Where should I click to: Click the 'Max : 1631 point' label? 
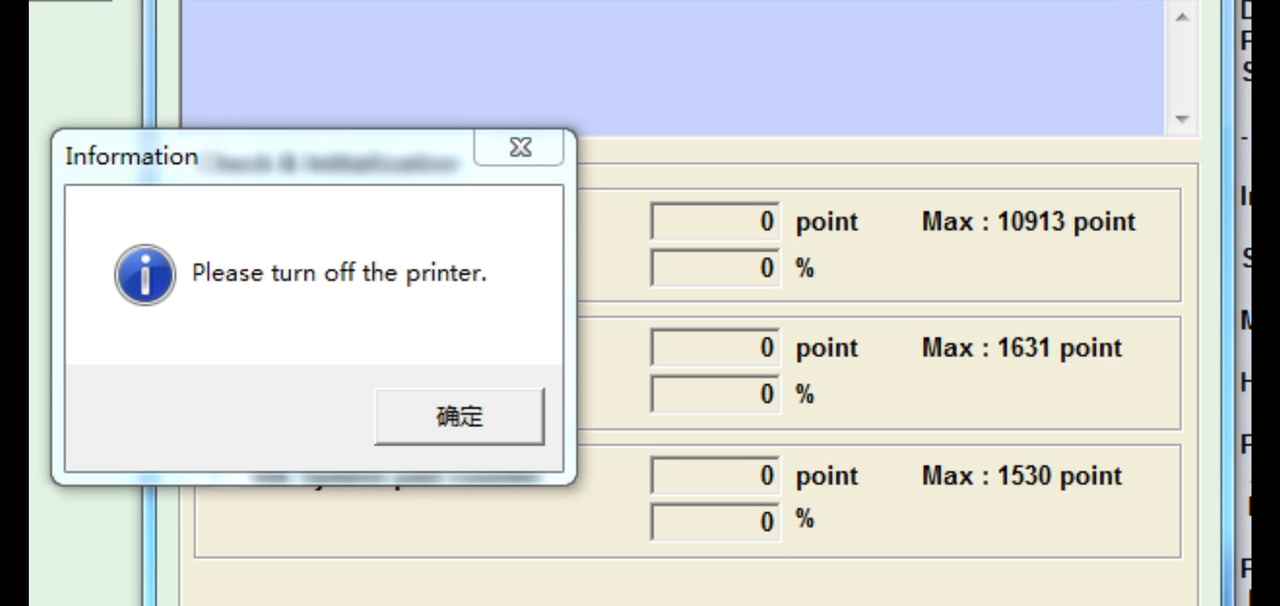click(1021, 348)
